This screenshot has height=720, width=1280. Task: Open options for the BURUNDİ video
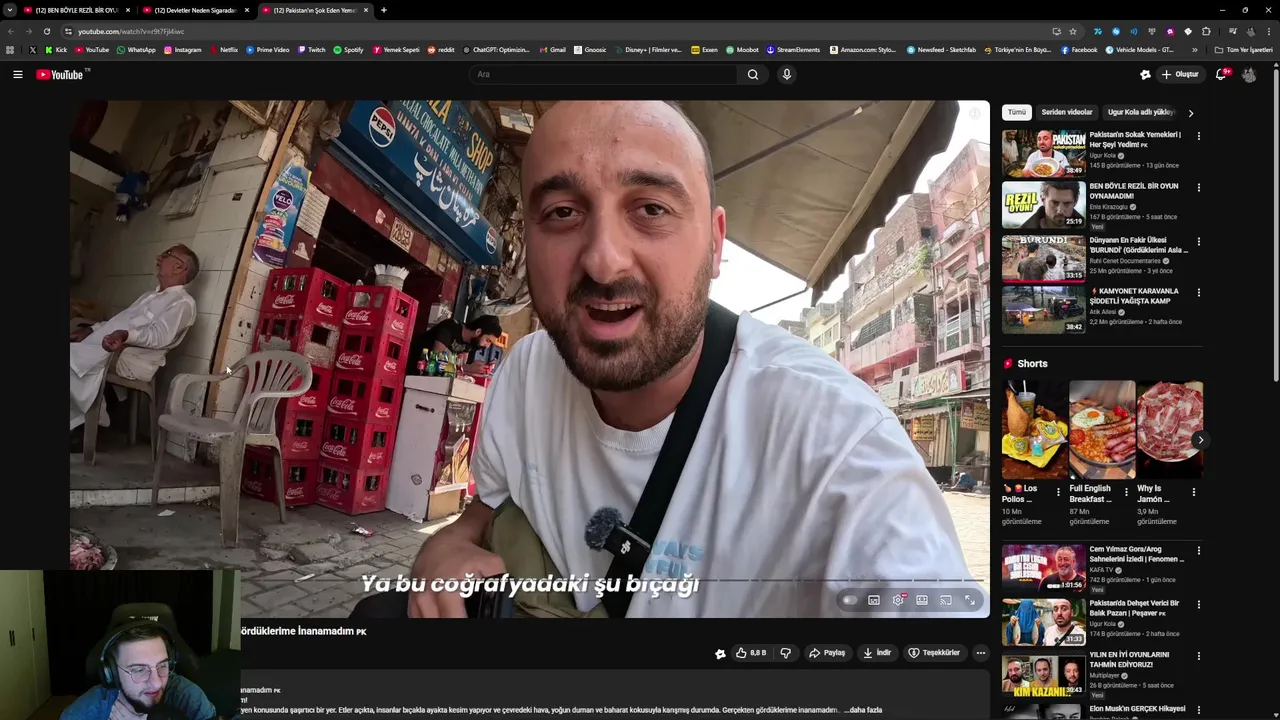(x=1198, y=242)
